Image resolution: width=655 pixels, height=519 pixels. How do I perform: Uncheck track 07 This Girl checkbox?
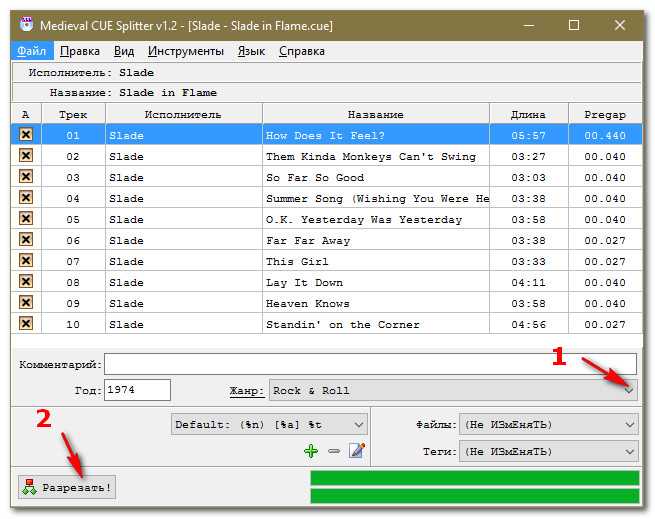[x=26, y=260]
